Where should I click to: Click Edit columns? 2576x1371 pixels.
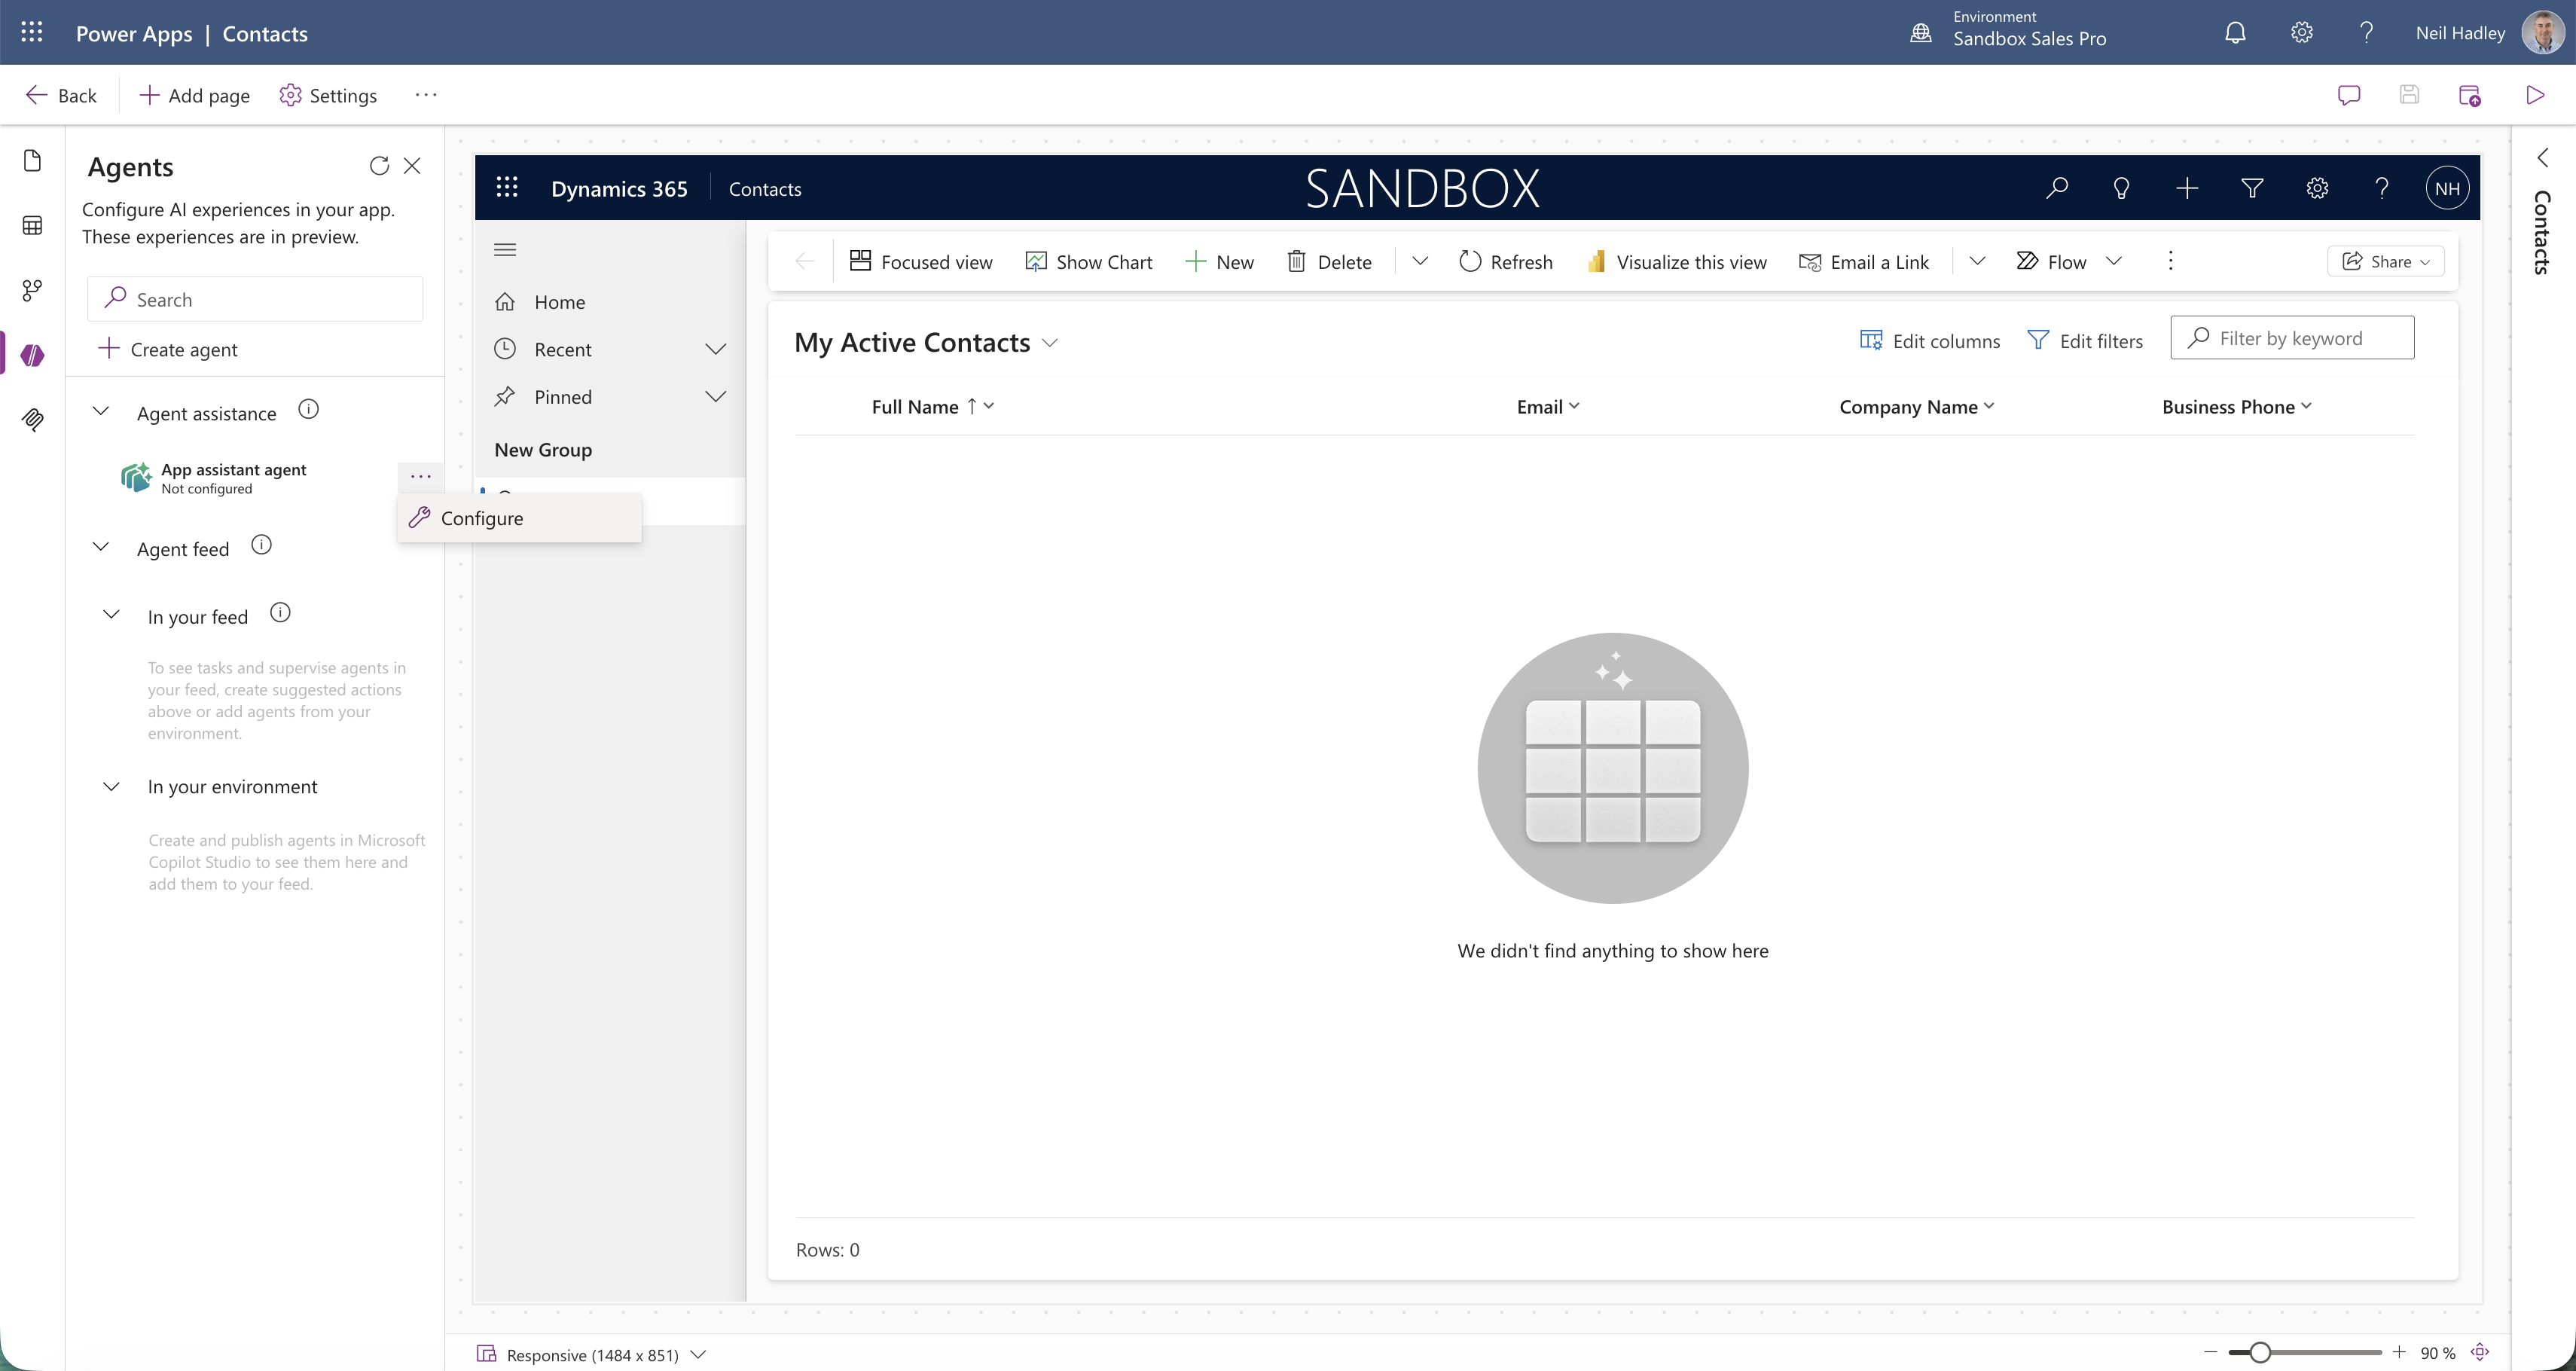pos(1930,341)
